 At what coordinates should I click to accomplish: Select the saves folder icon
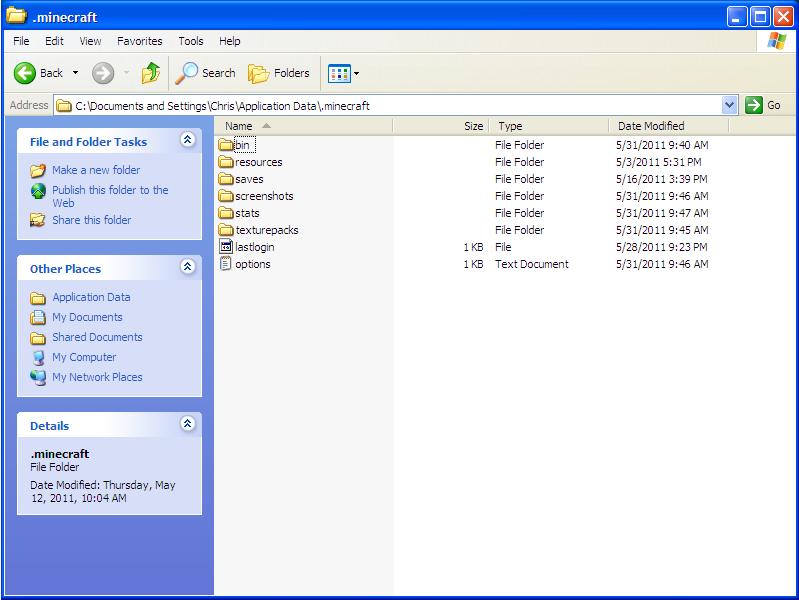click(x=226, y=179)
